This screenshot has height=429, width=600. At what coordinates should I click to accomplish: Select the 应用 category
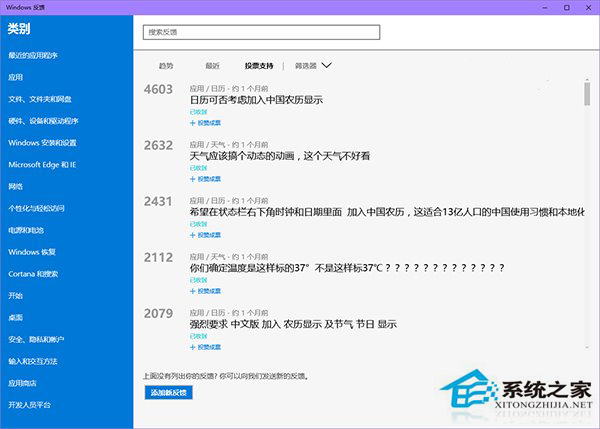click(x=16, y=77)
